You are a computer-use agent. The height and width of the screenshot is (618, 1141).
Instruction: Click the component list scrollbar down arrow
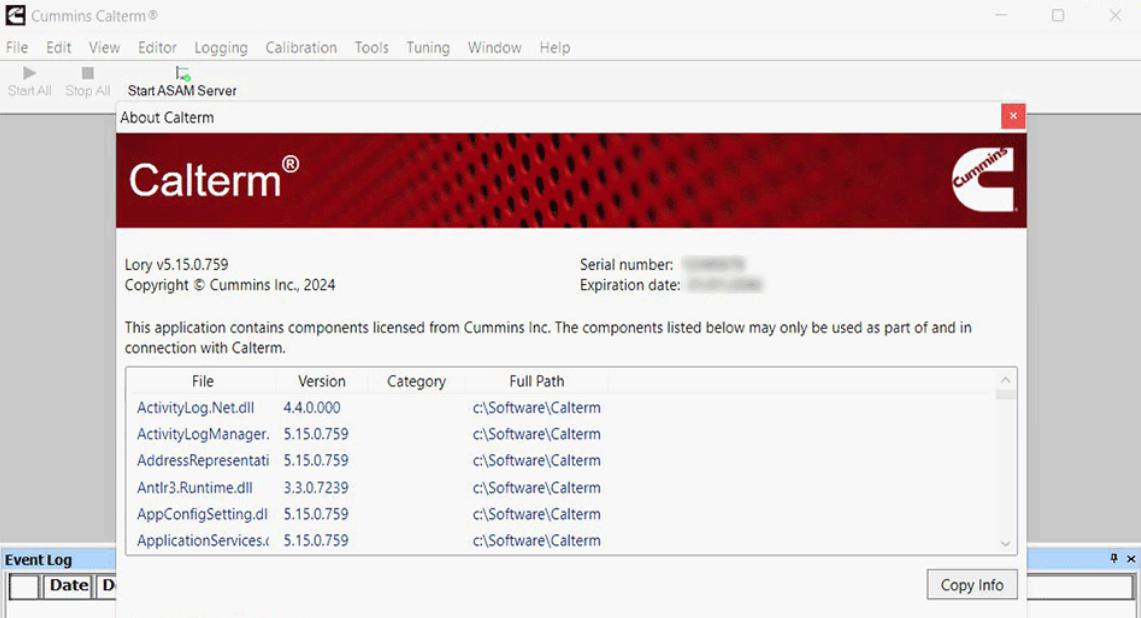pos(1006,542)
